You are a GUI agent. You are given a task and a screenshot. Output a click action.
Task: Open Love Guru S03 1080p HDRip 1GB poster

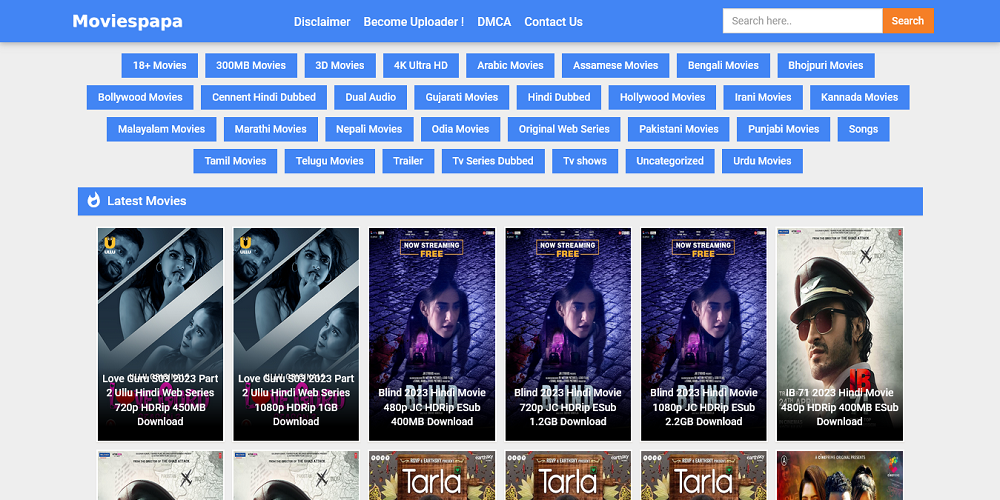(x=296, y=334)
